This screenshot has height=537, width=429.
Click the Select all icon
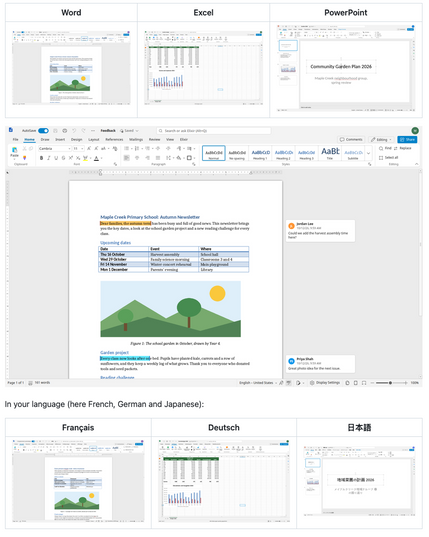[x=381, y=158]
